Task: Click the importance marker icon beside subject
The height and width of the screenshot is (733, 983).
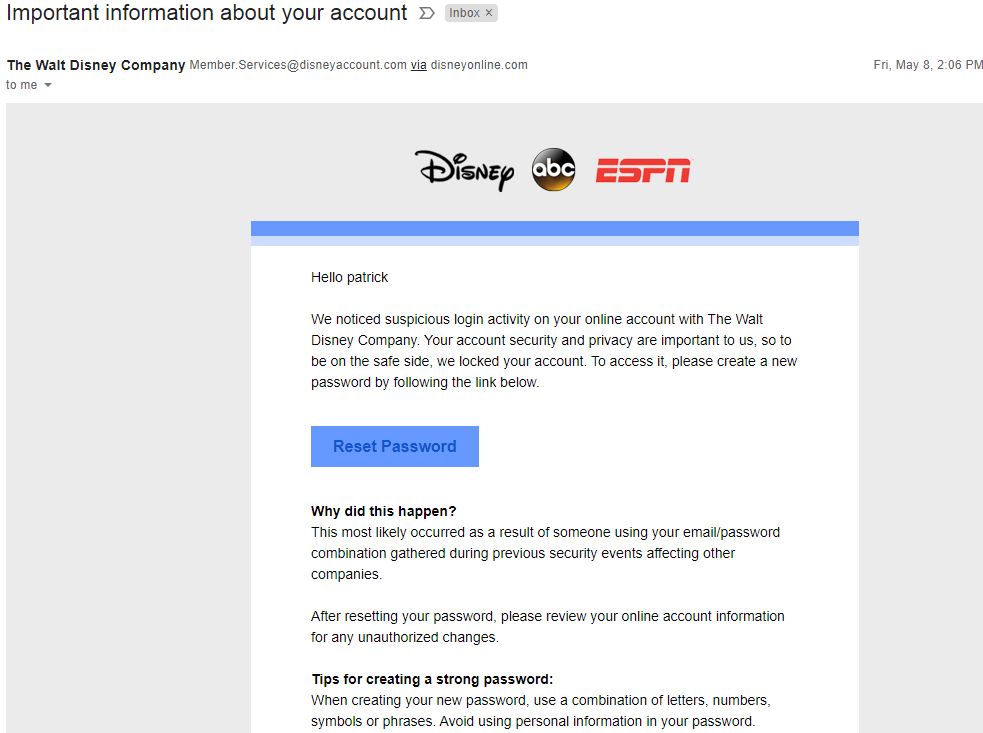Action: click(426, 13)
